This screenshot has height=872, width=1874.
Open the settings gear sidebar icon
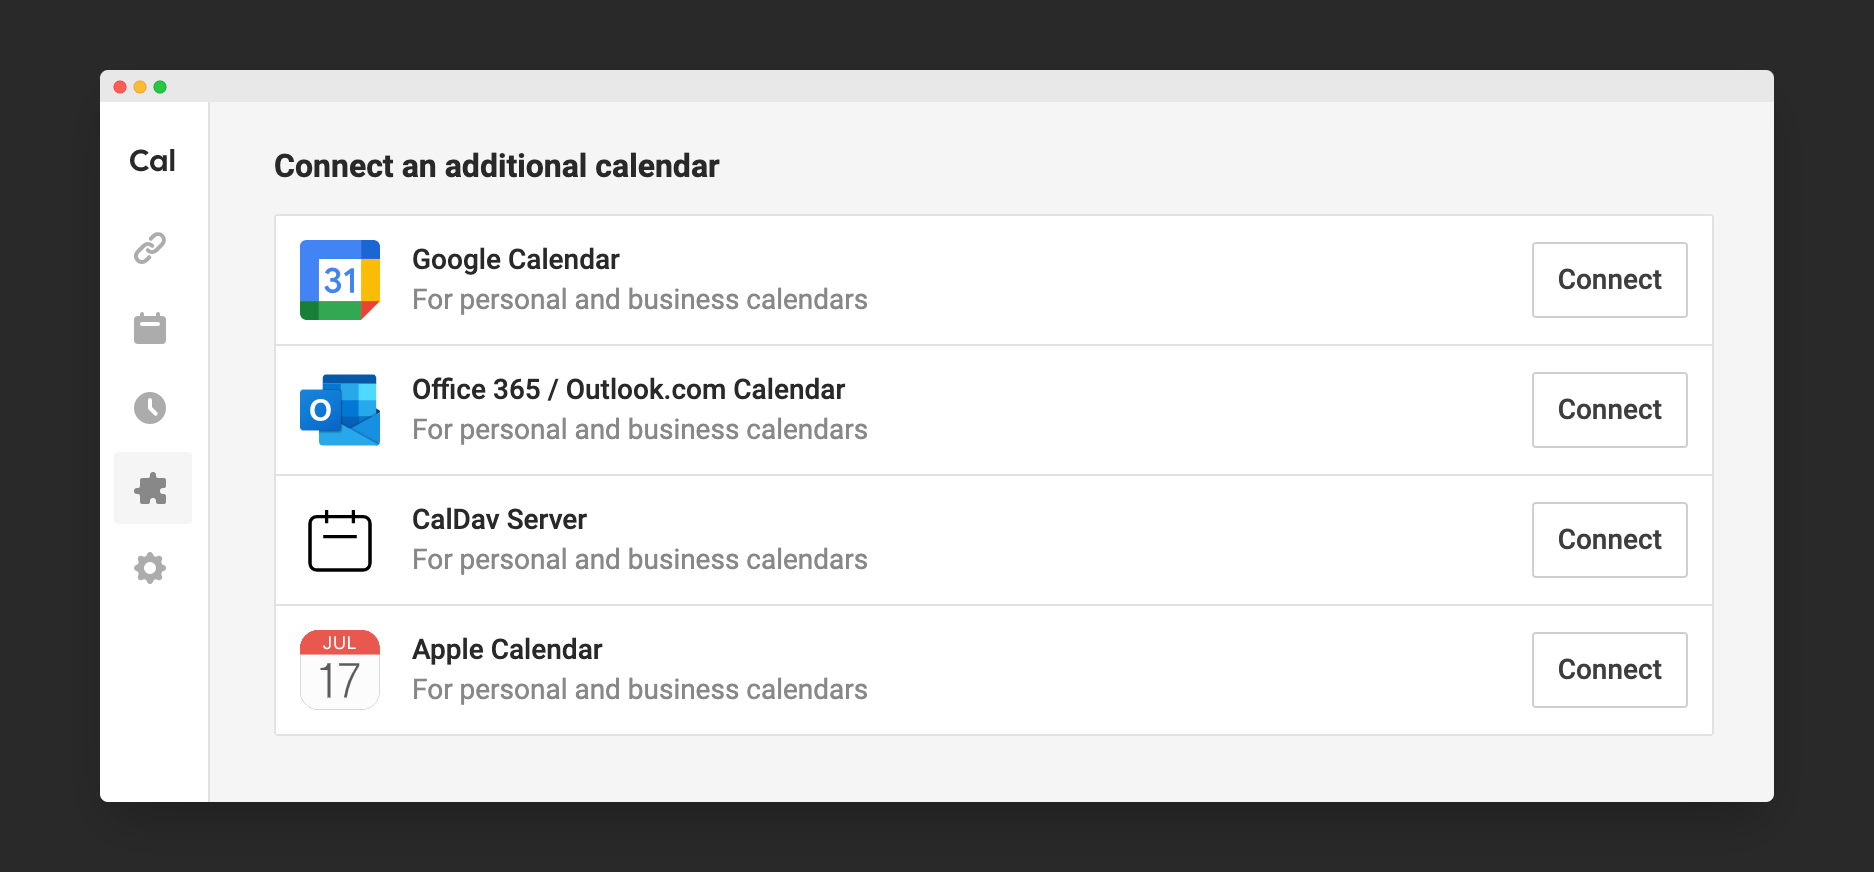(150, 568)
